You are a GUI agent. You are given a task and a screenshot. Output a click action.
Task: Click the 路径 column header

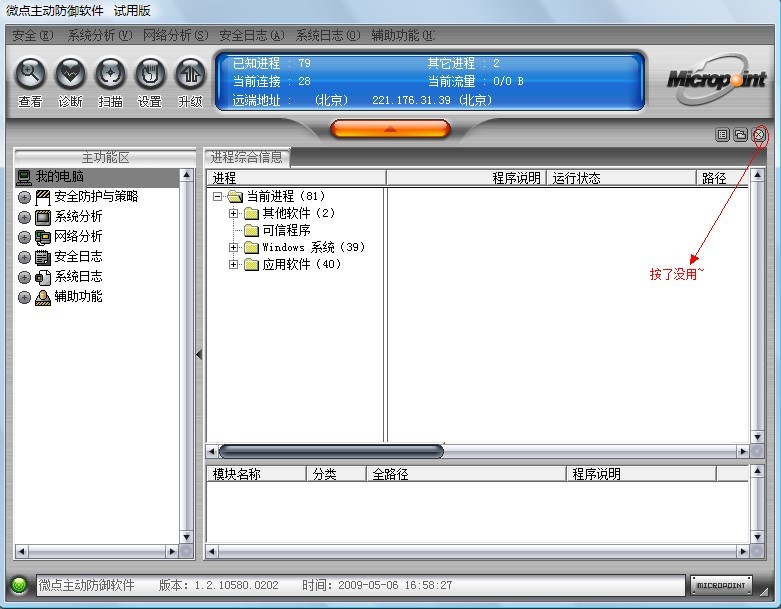click(722, 178)
